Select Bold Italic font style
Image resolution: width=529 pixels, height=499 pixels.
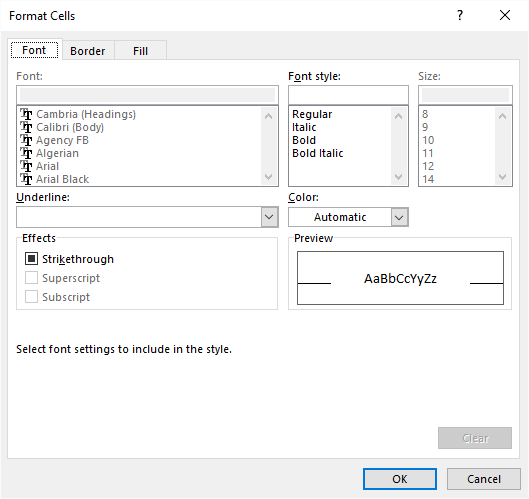pyautogui.click(x=317, y=153)
